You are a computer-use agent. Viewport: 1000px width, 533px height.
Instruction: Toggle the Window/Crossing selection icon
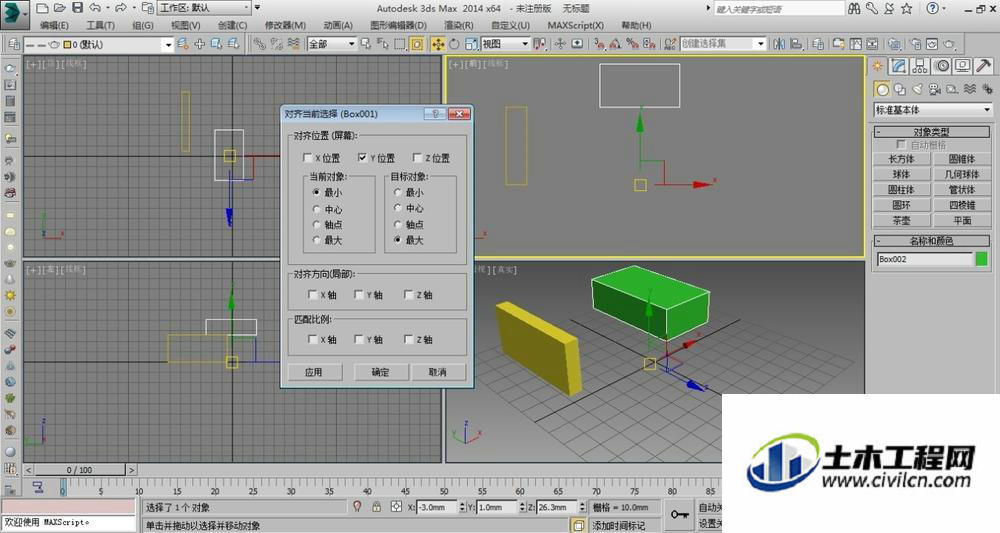(x=417, y=44)
